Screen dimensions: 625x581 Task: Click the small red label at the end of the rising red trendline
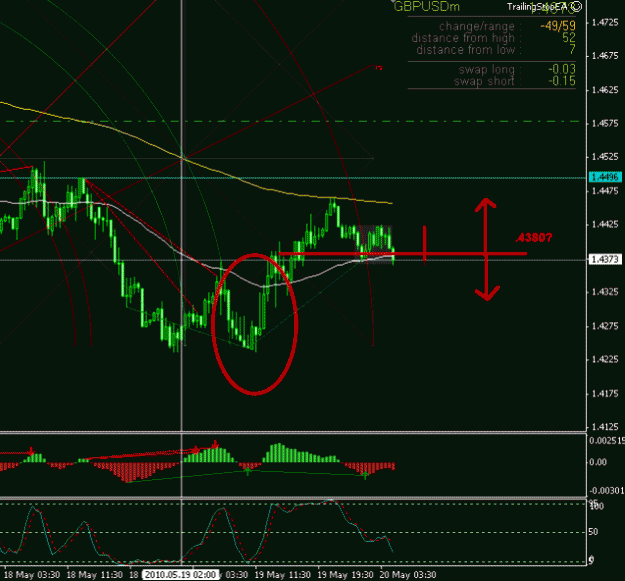pos(379,68)
